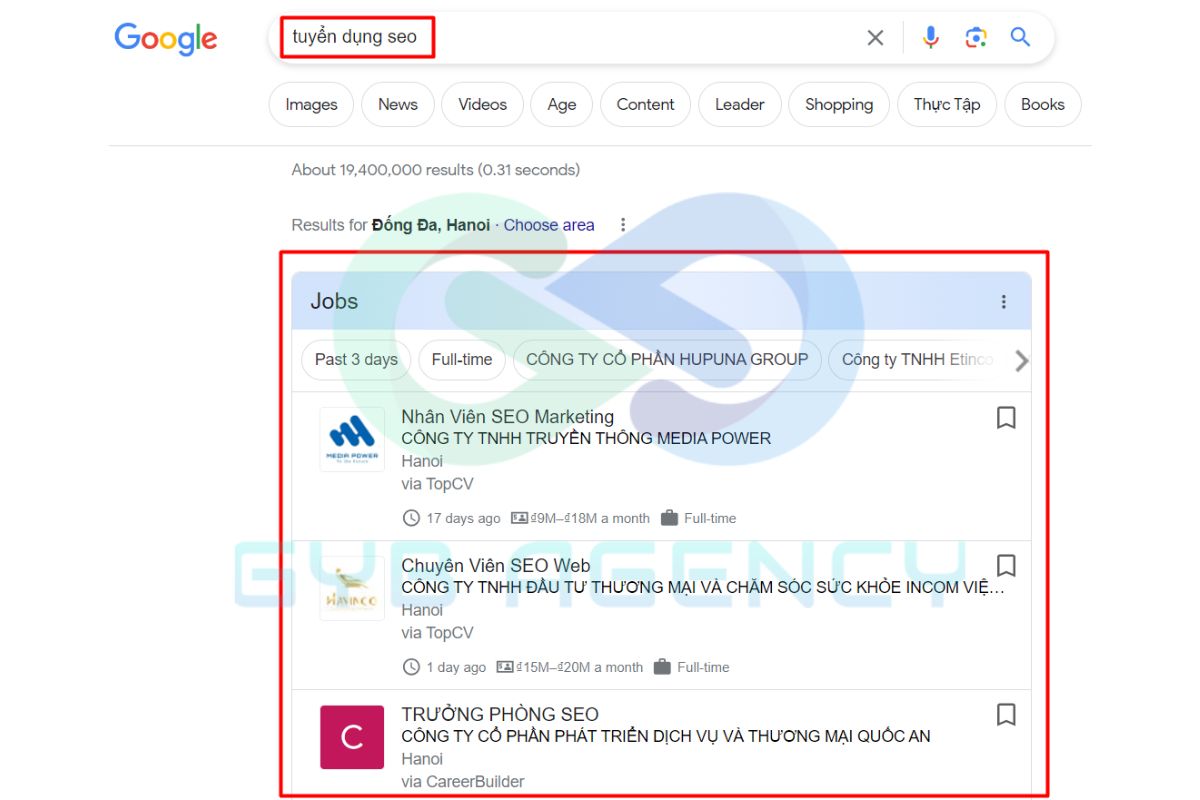Switch to the Videos tab

(483, 104)
